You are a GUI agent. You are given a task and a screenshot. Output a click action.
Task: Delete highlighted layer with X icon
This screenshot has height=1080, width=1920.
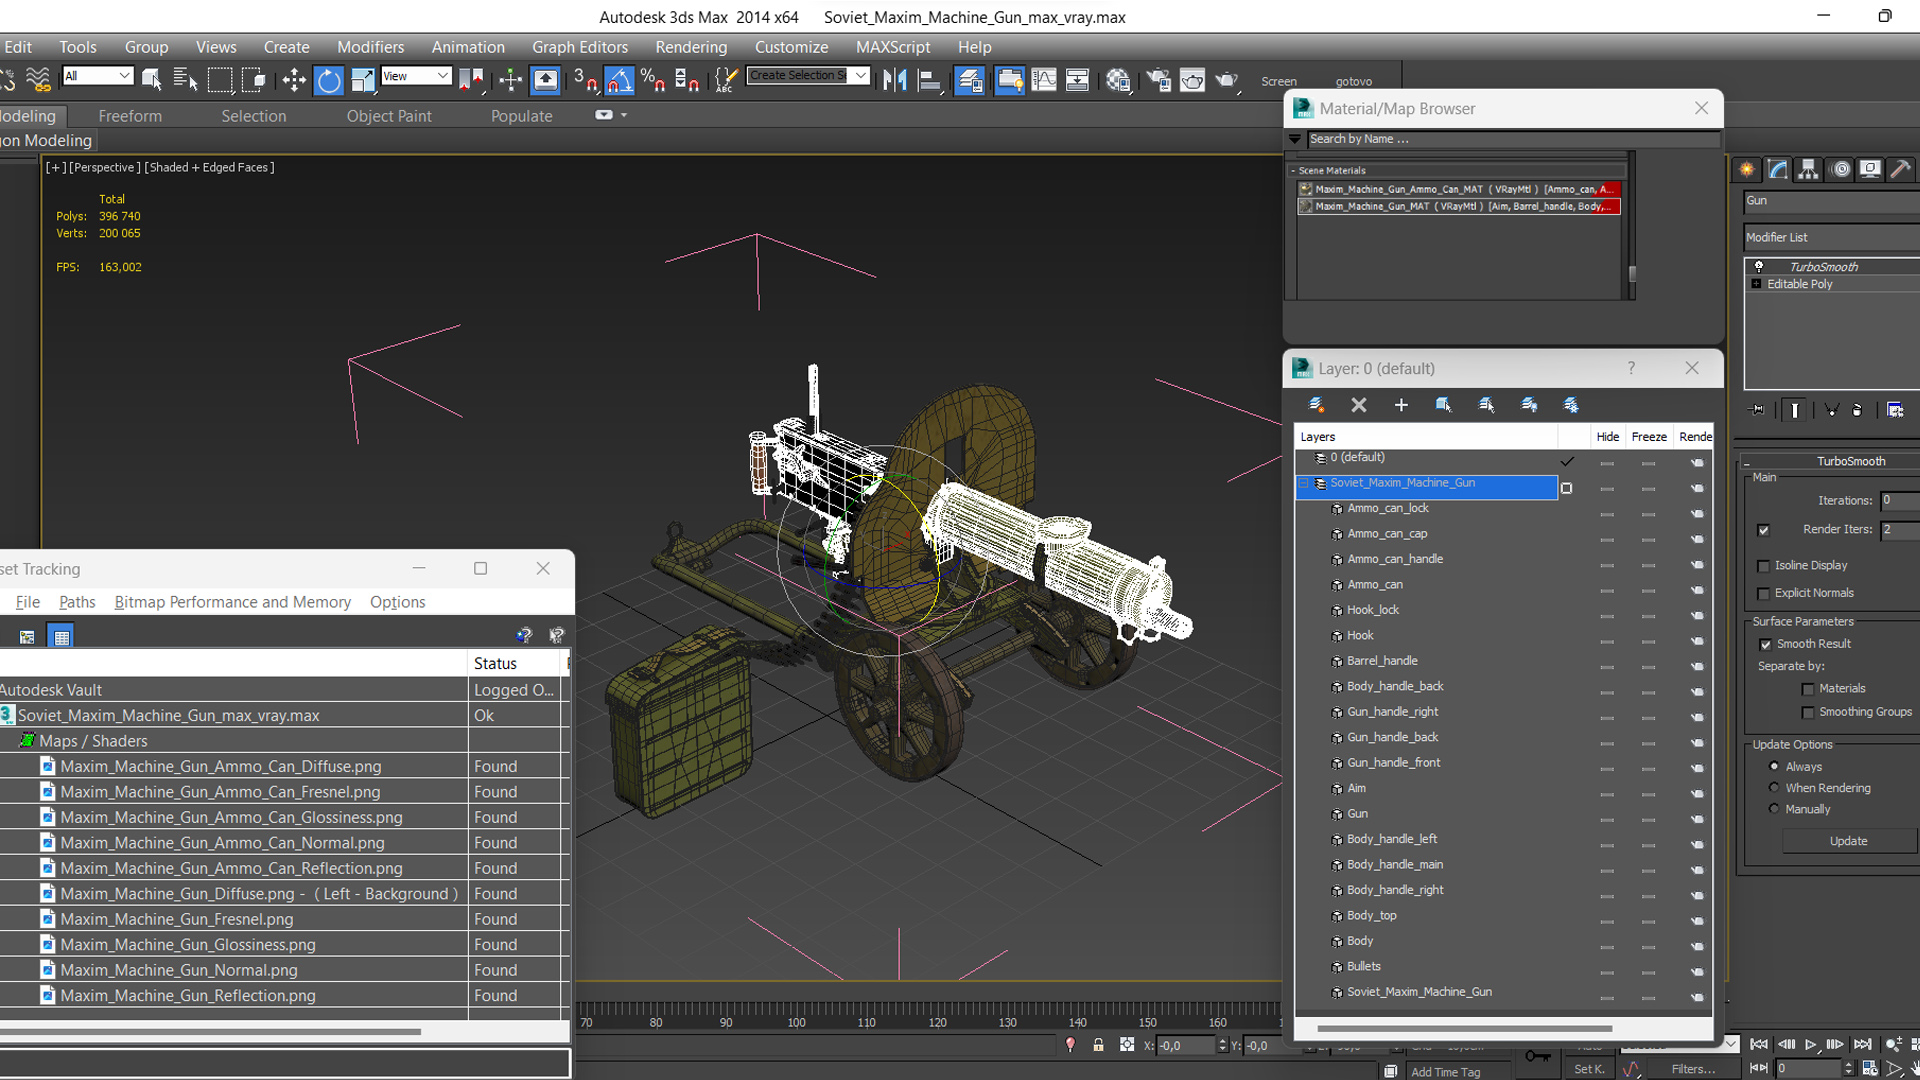(1358, 405)
